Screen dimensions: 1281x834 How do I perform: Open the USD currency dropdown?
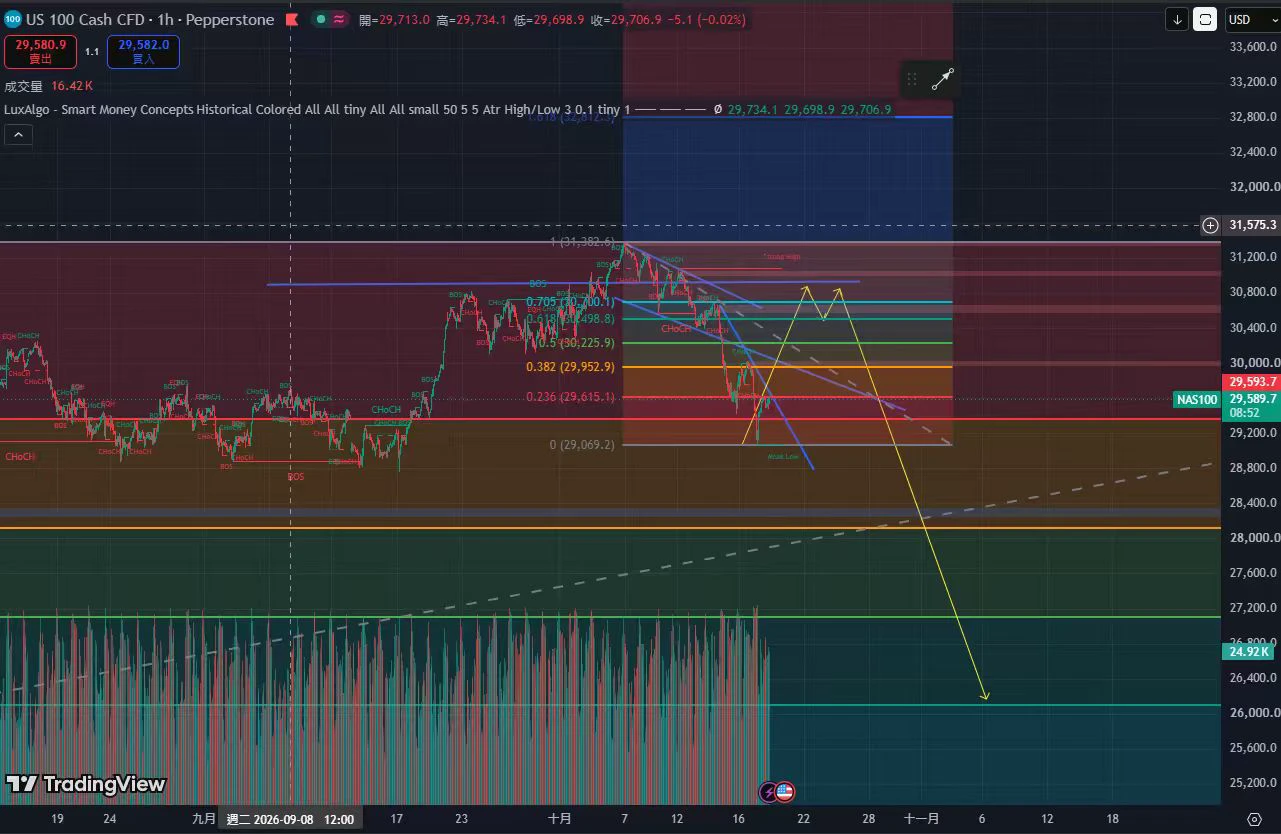[1252, 19]
